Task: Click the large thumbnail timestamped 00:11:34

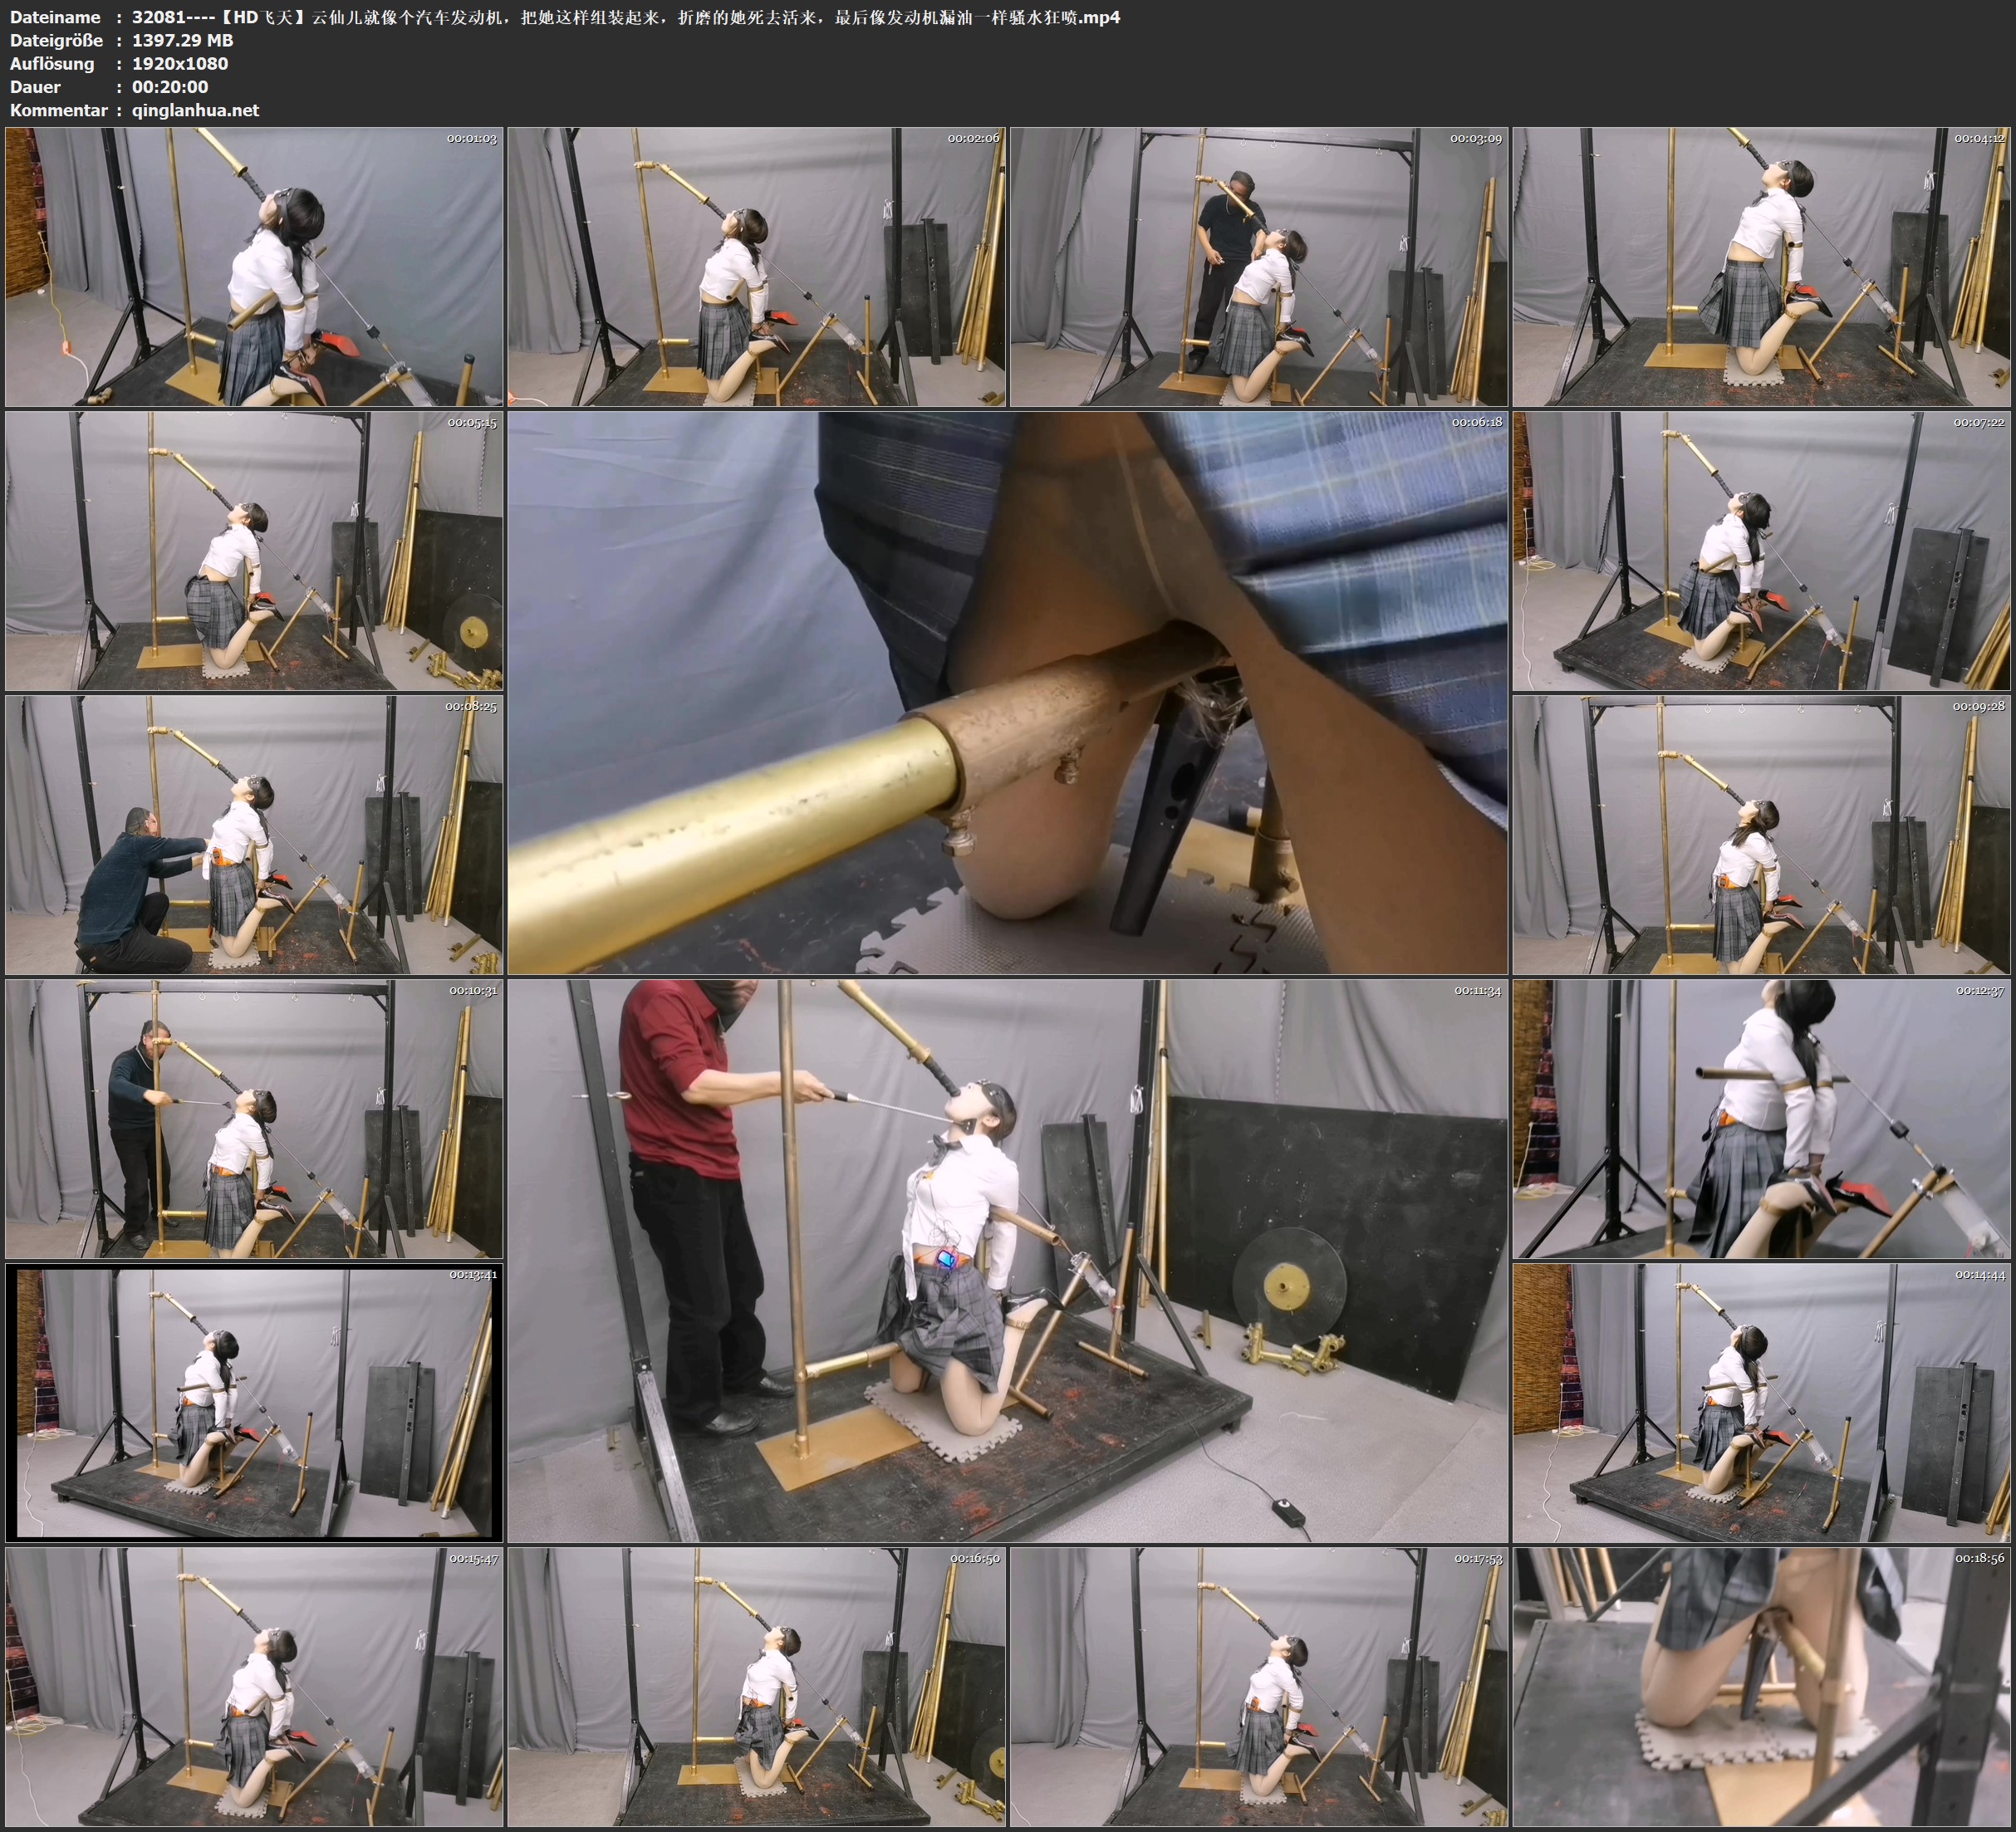Action: 1008,1261
